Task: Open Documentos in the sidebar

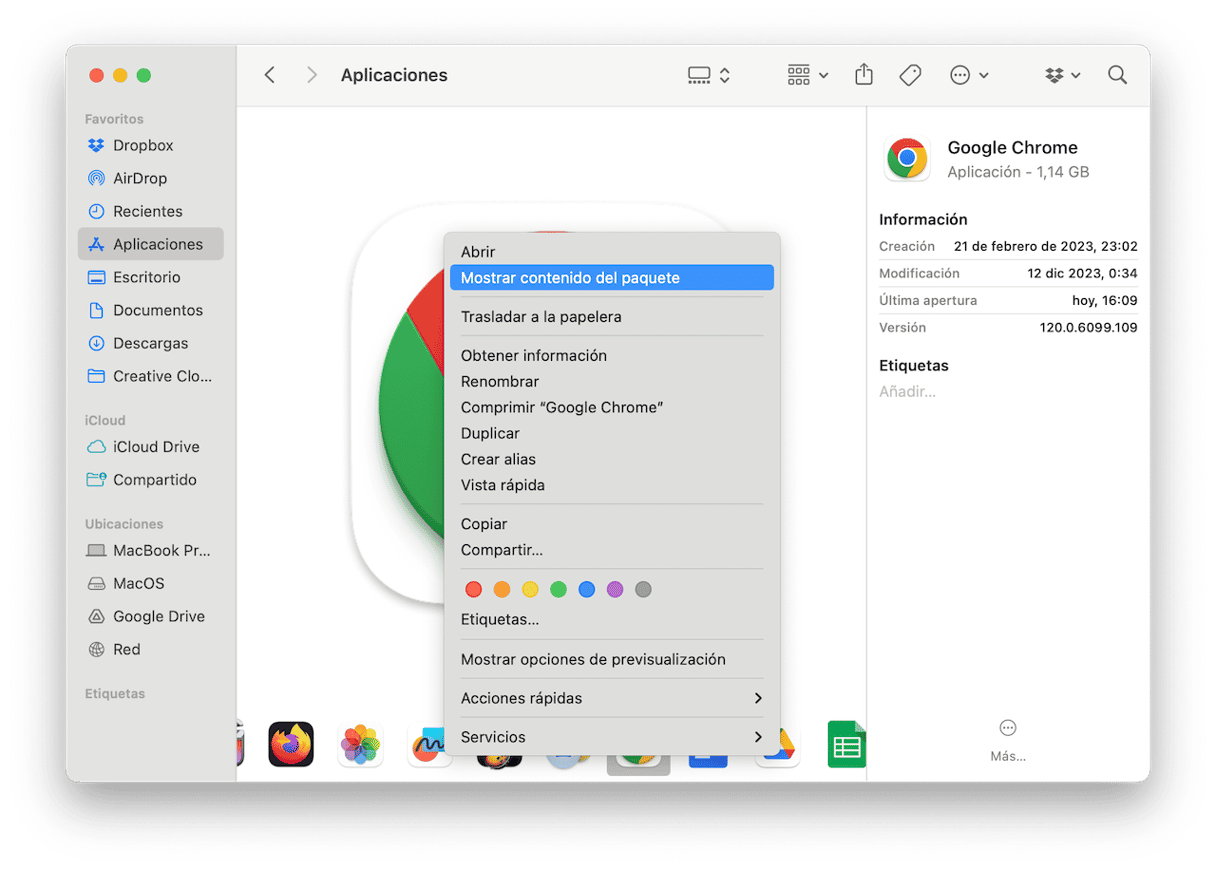Action: tap(150, 310)
